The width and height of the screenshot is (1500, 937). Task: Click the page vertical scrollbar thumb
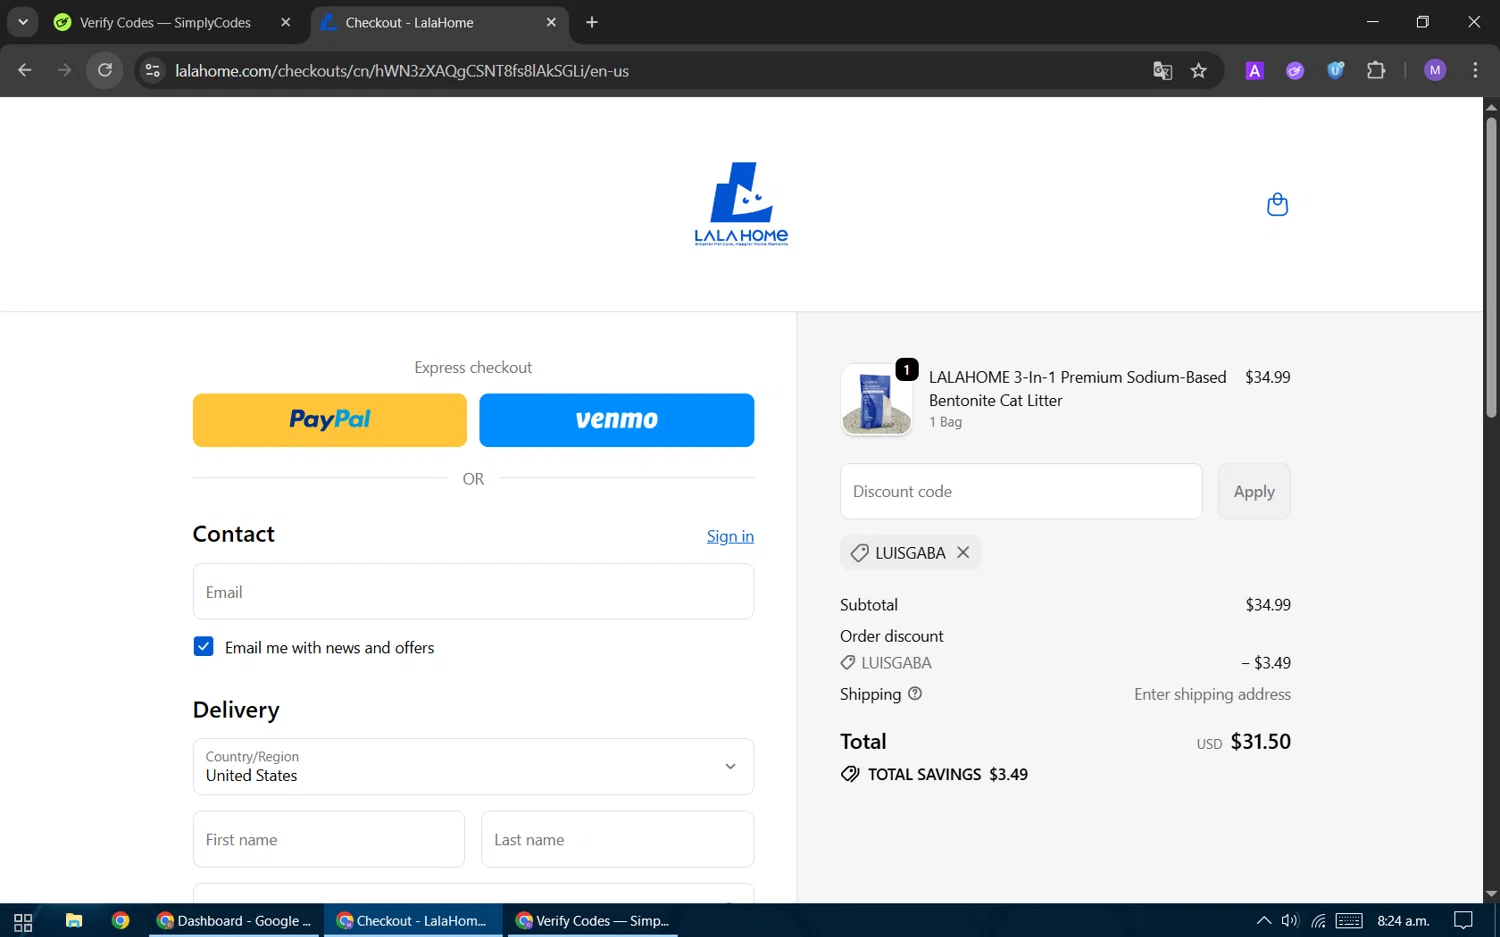1491,267
